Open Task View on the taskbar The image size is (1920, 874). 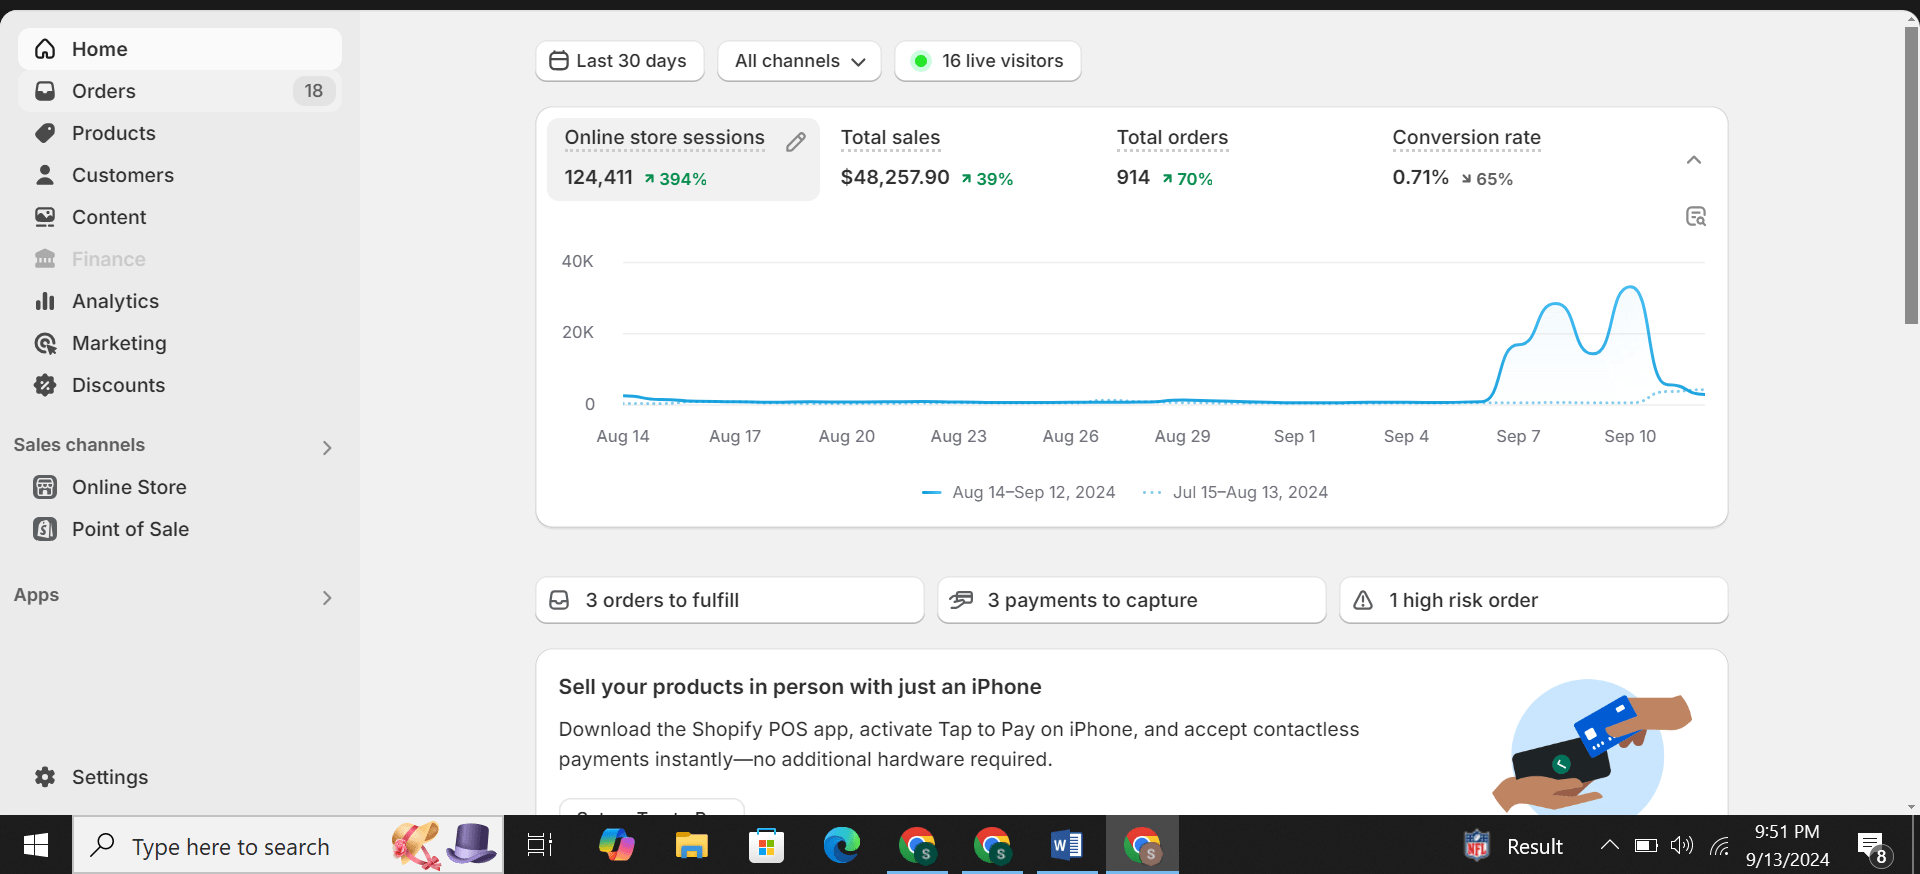pos(540,846)
